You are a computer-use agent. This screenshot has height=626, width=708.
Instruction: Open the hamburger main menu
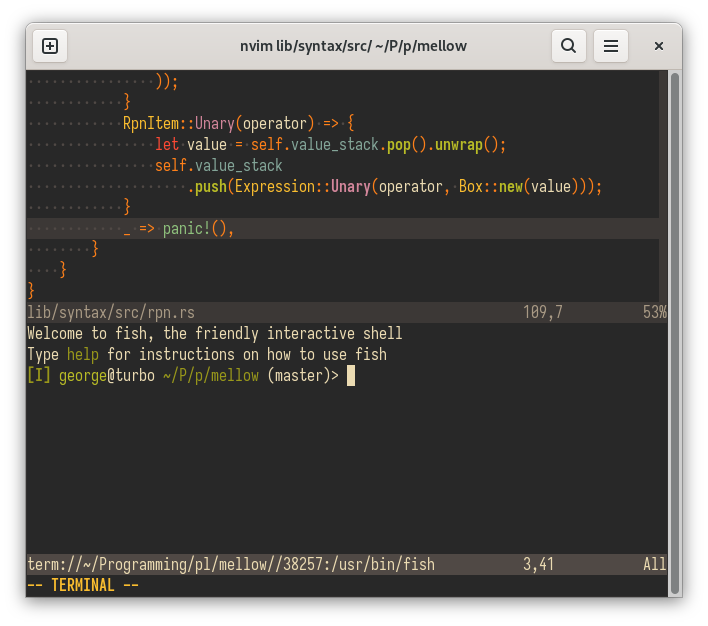tap(611, 46)
